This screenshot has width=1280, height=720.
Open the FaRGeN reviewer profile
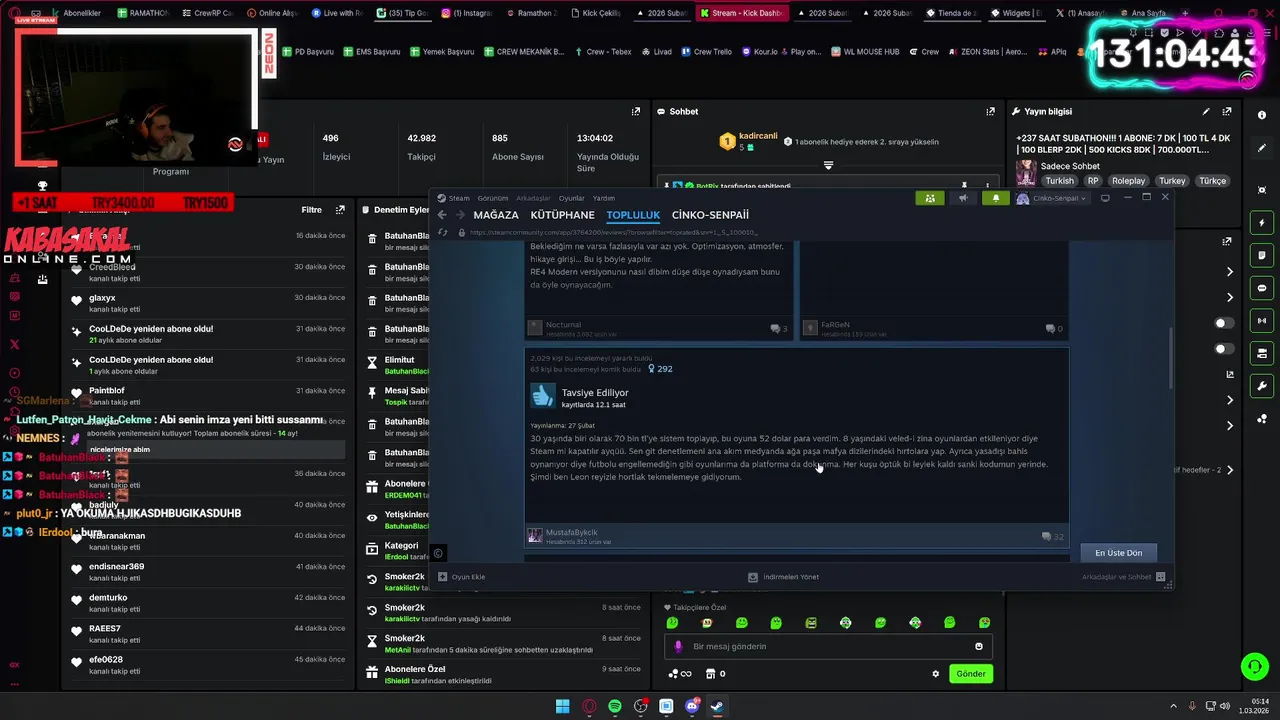pyautogui.click(x=835, y=324)
